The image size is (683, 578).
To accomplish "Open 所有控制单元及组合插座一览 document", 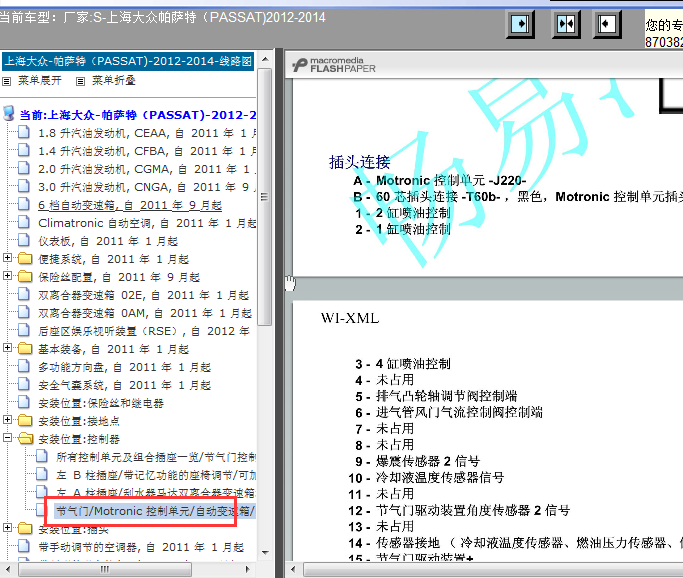I will tap(156, 457).
